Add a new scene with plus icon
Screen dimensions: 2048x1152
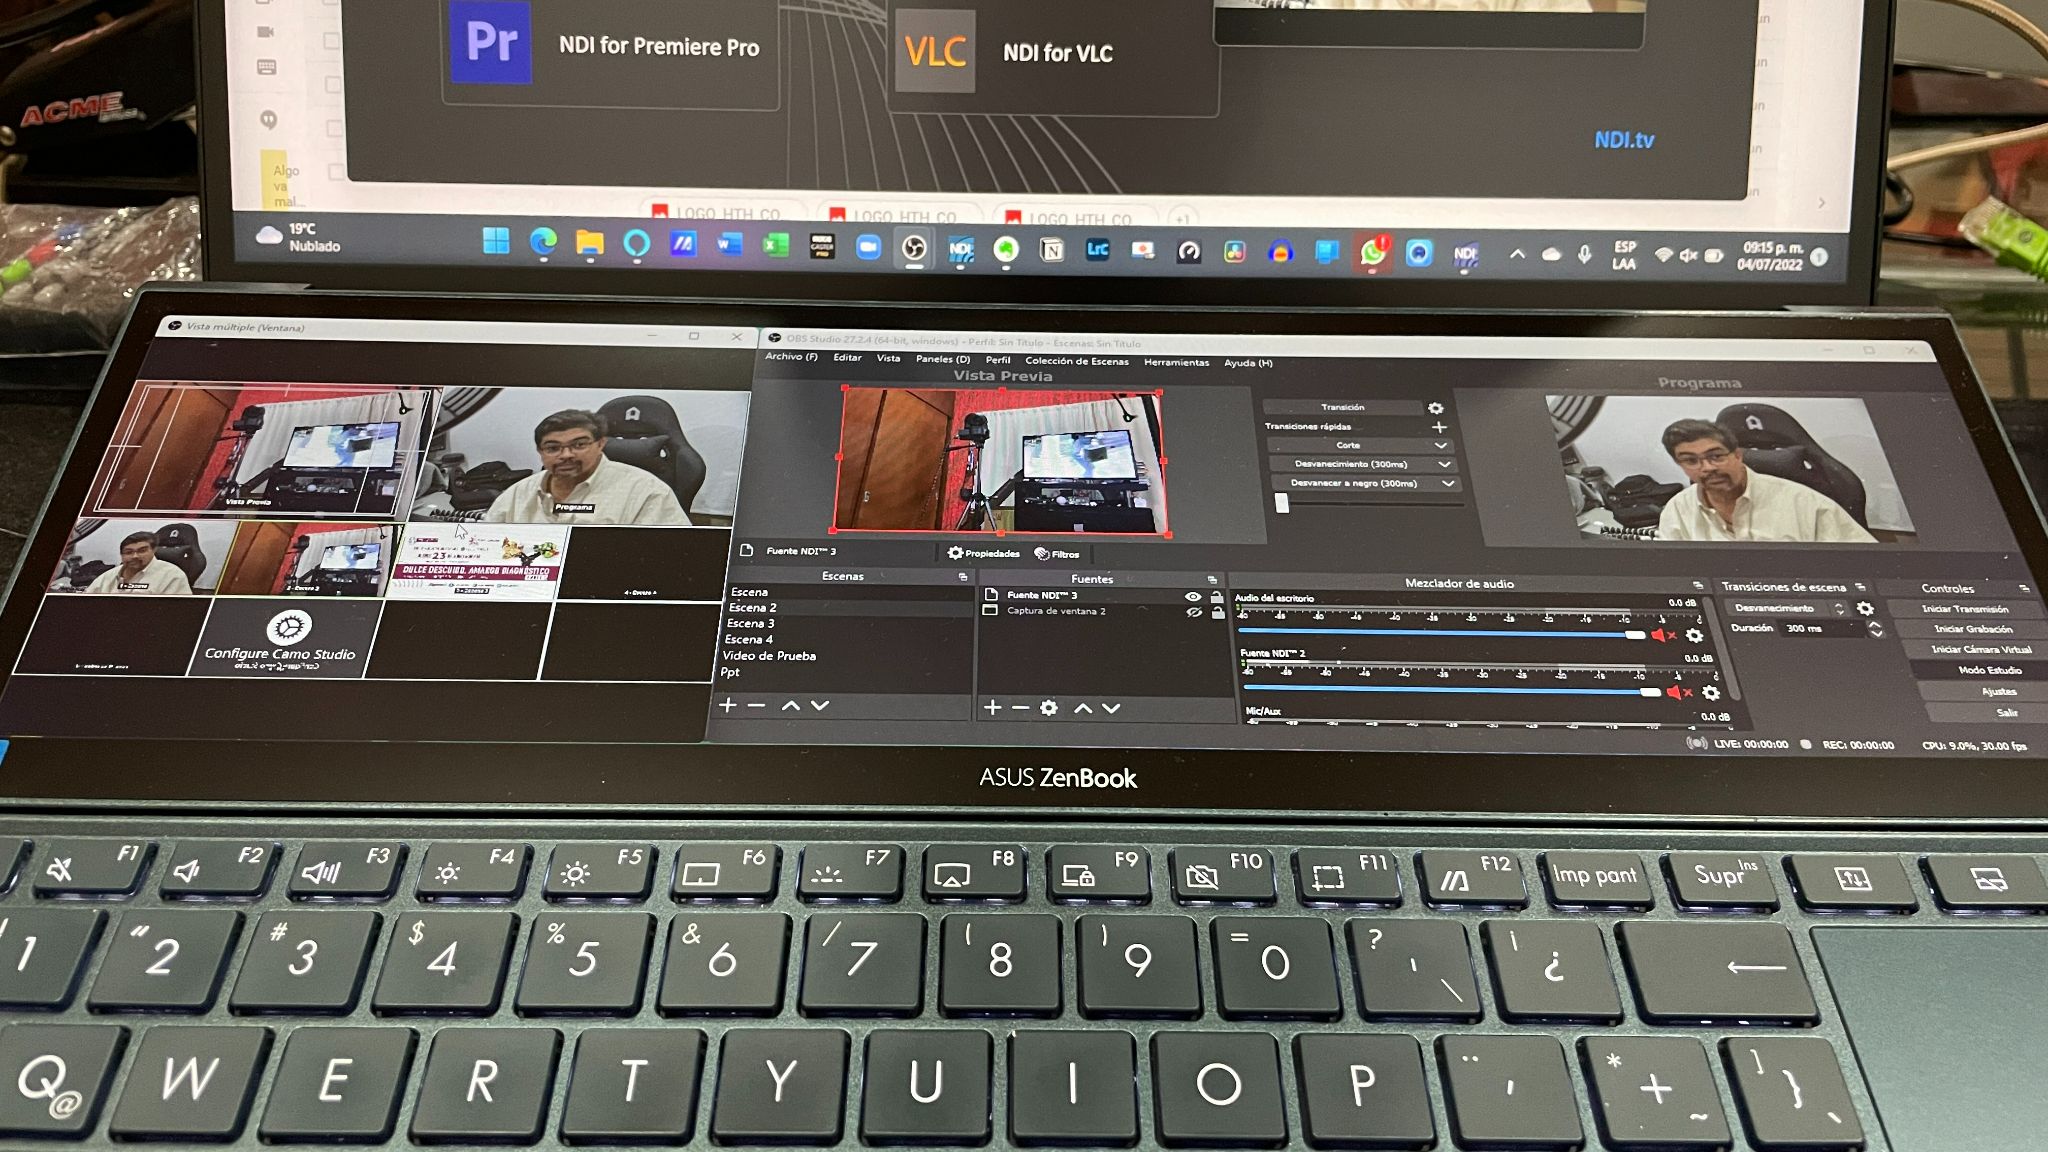pos(727,705)
